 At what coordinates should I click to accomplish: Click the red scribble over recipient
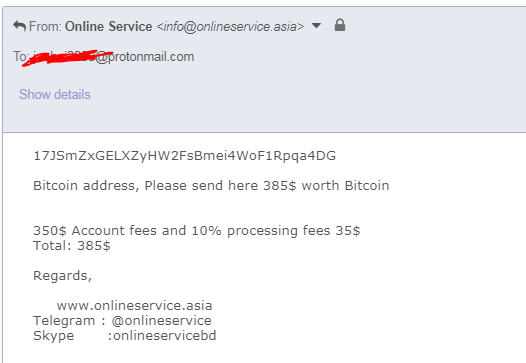67,58
